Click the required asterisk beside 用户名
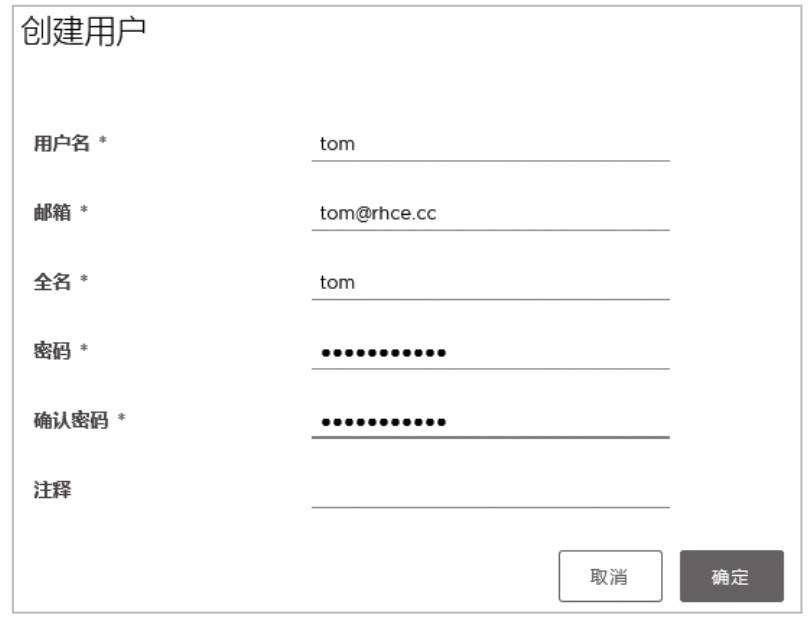 [x=103, y=140]
